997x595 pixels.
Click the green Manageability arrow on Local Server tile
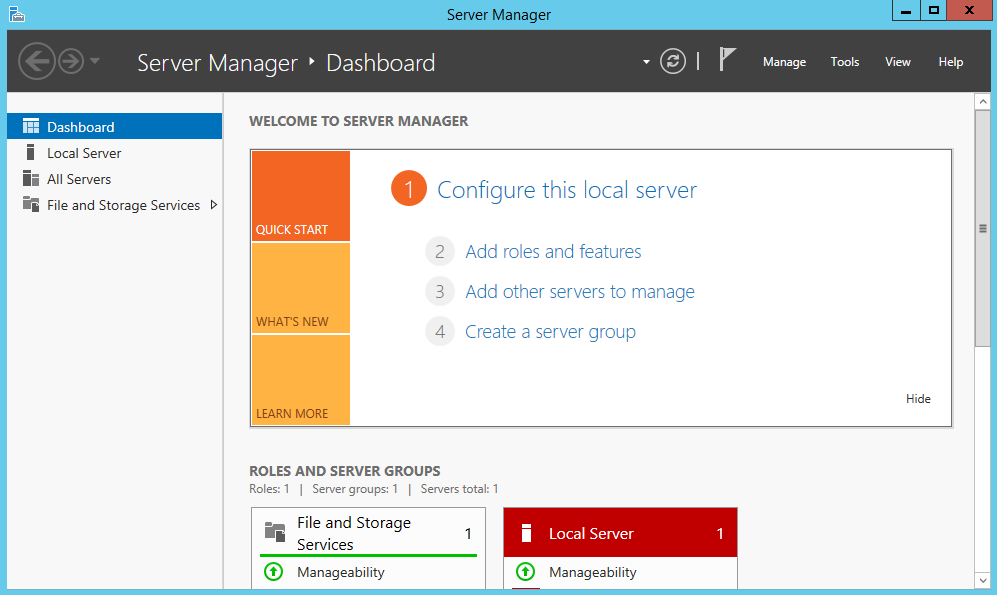[525, 572]
